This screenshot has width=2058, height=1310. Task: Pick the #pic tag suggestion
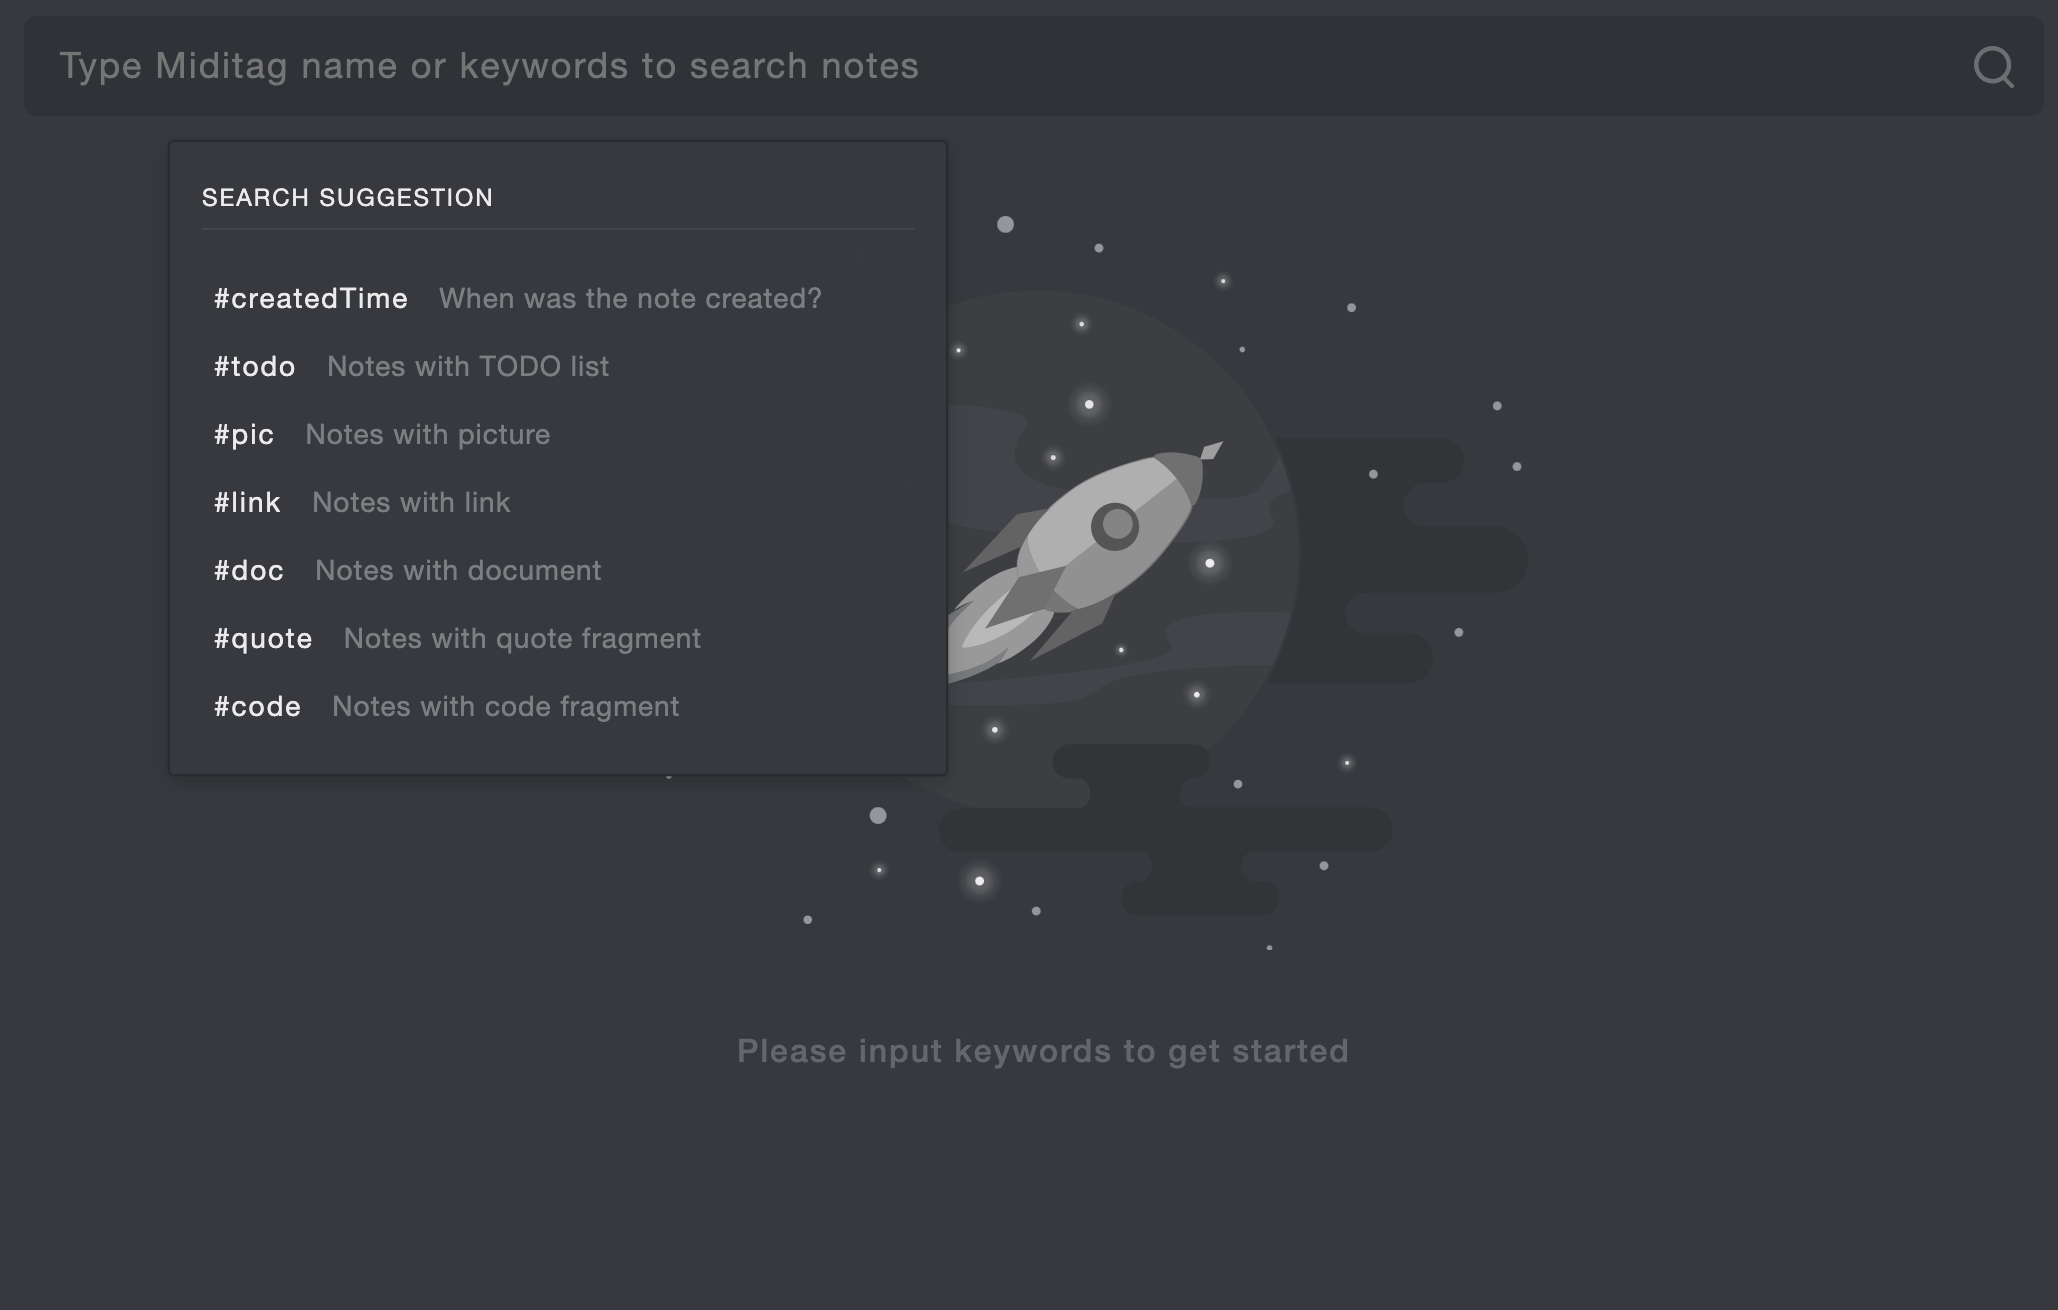[x=244, y=434]
